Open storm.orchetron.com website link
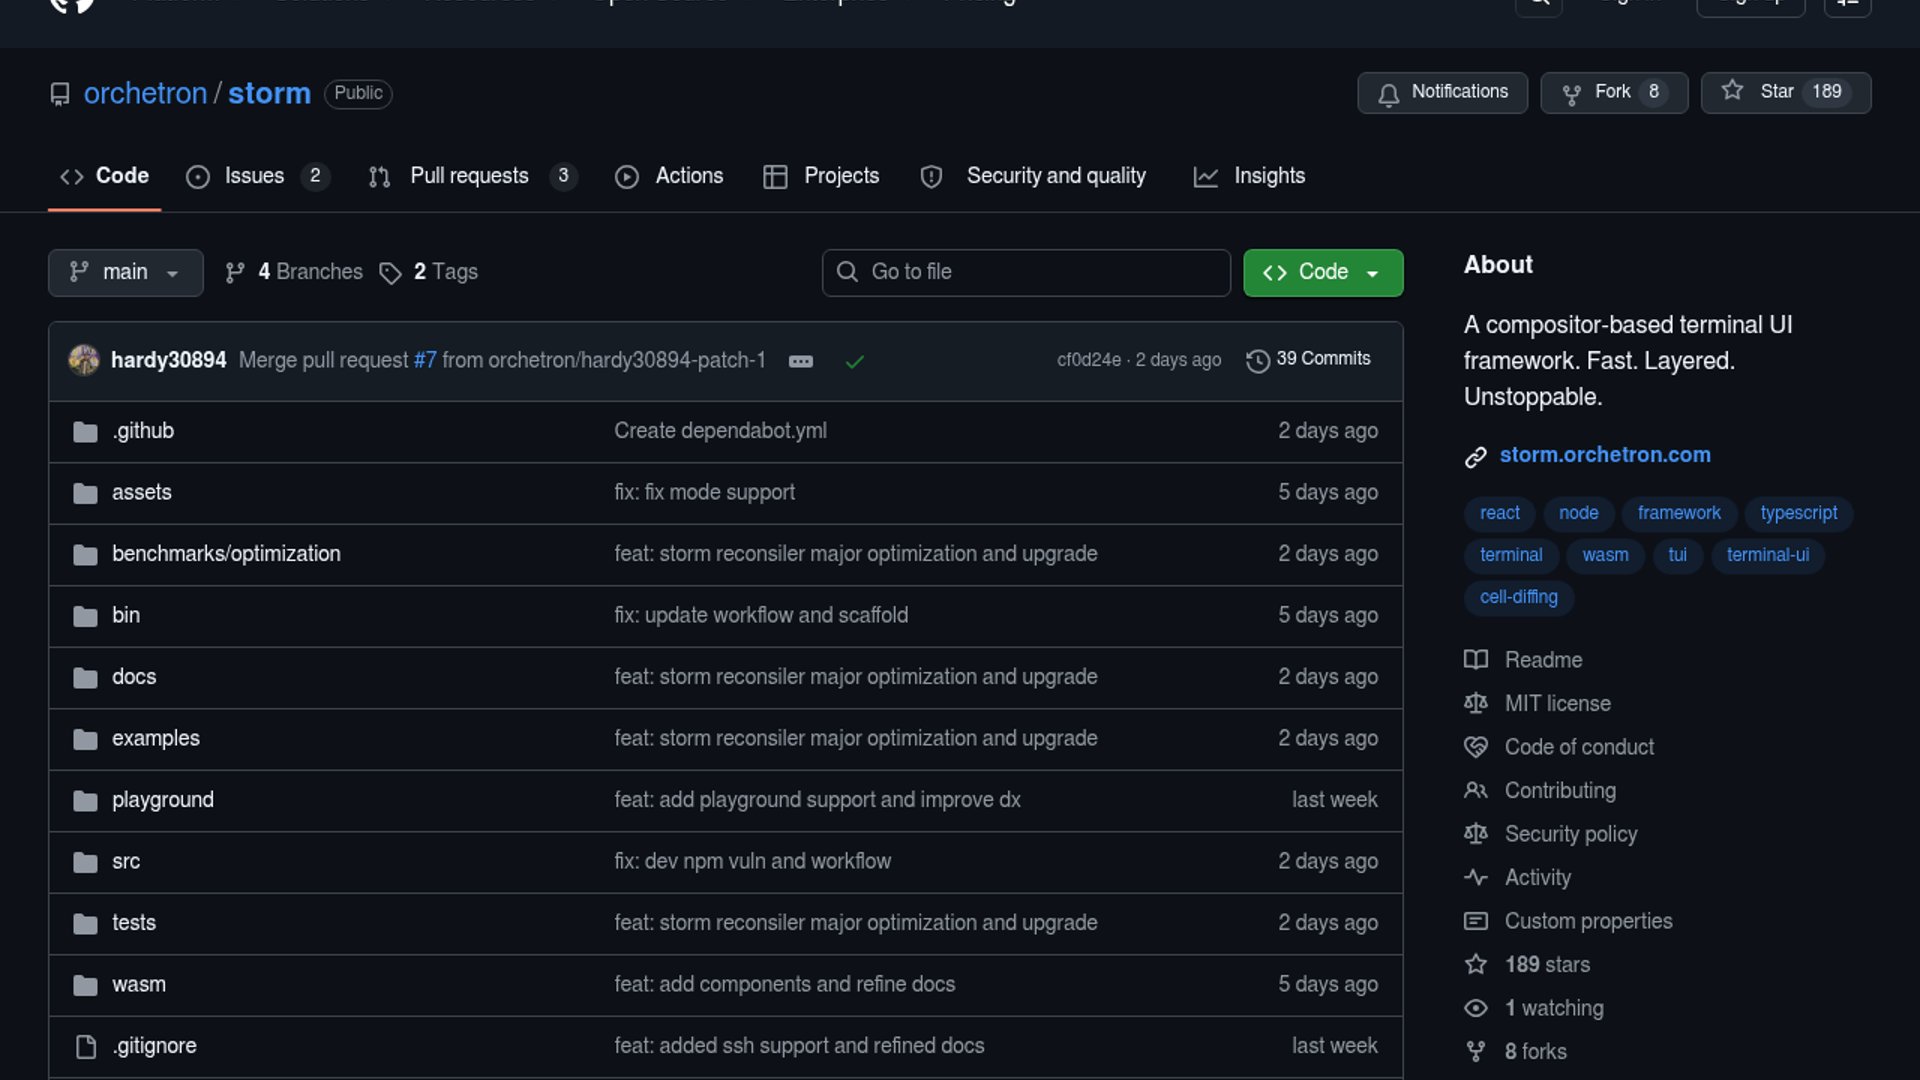 tap(1604, 455)
